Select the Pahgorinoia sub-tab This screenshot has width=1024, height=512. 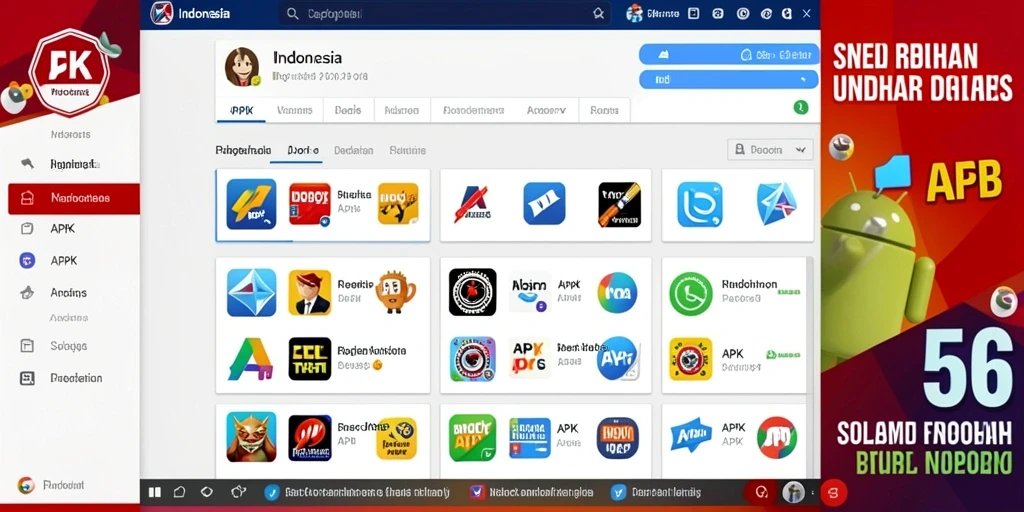(x=243, y=150)
